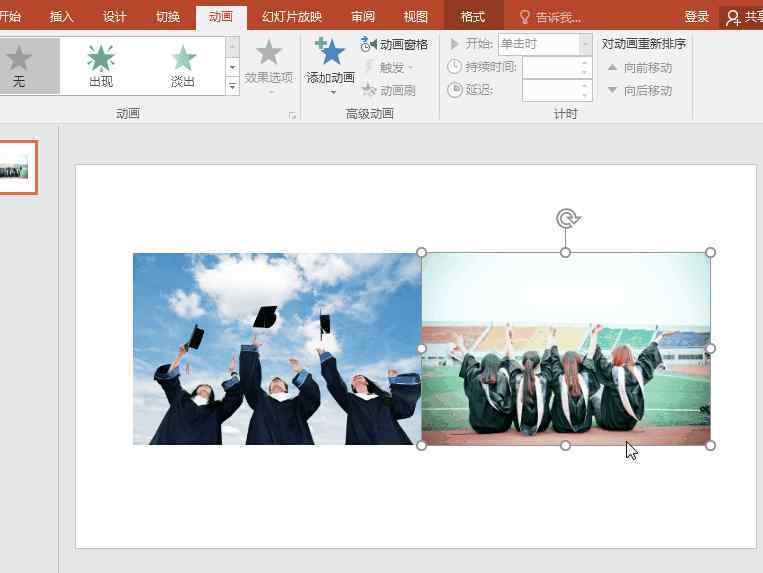Click 向后移动 move later
The width and height of the screenshot is (763, 573).
pyautogui.click(x=640, y=90)
